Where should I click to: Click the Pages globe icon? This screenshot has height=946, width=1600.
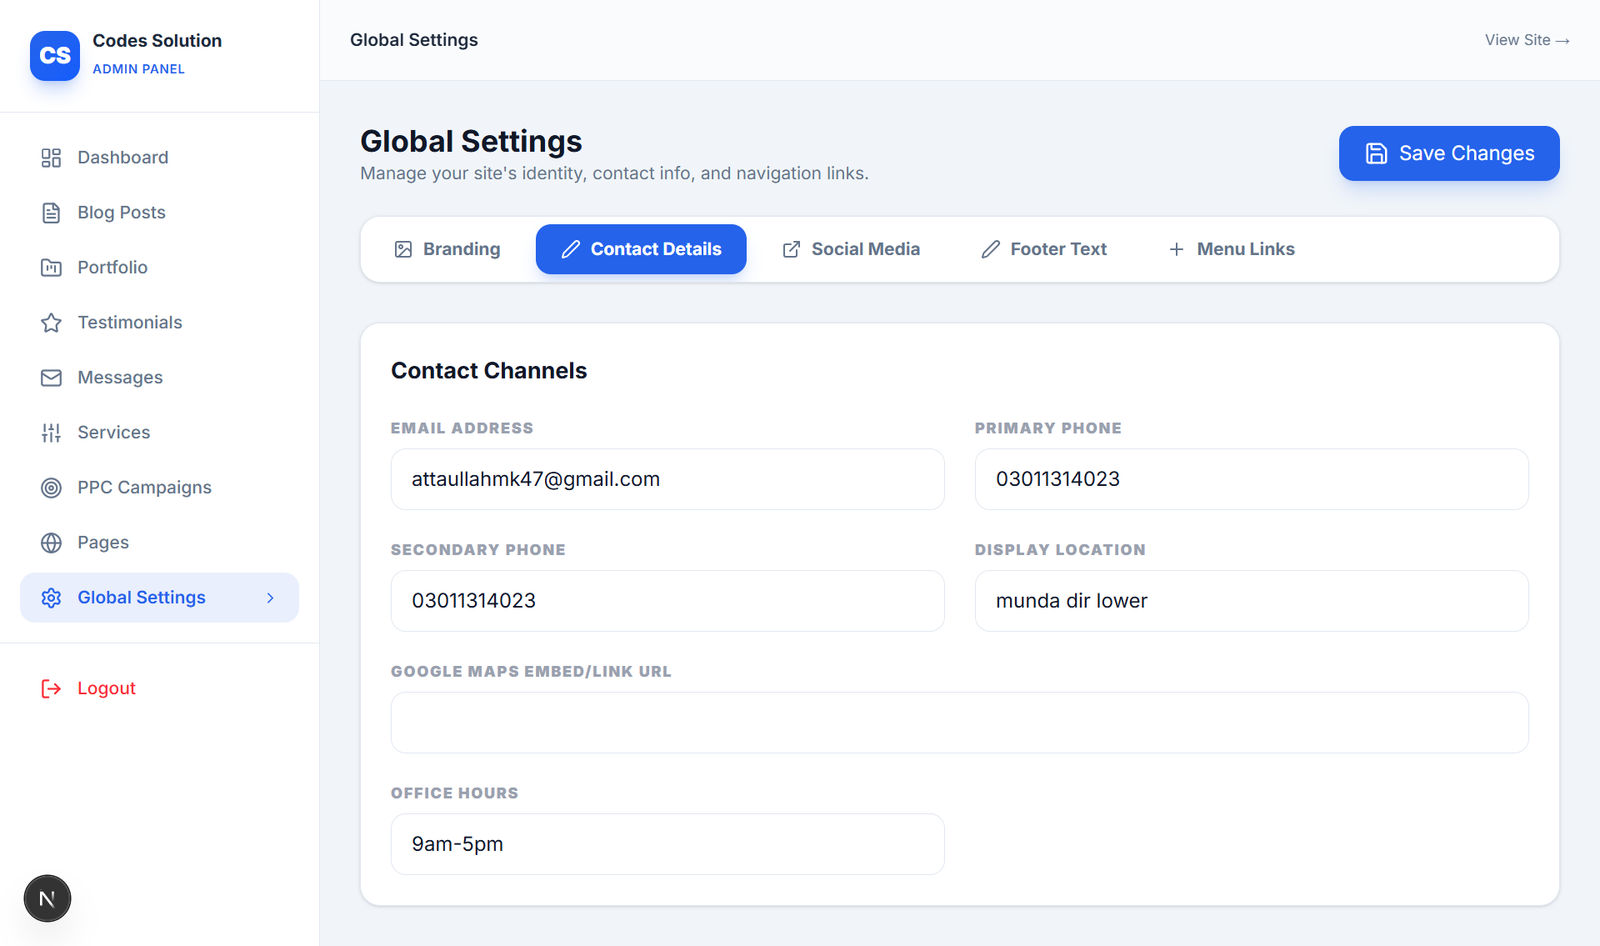(x=51, y=543)
